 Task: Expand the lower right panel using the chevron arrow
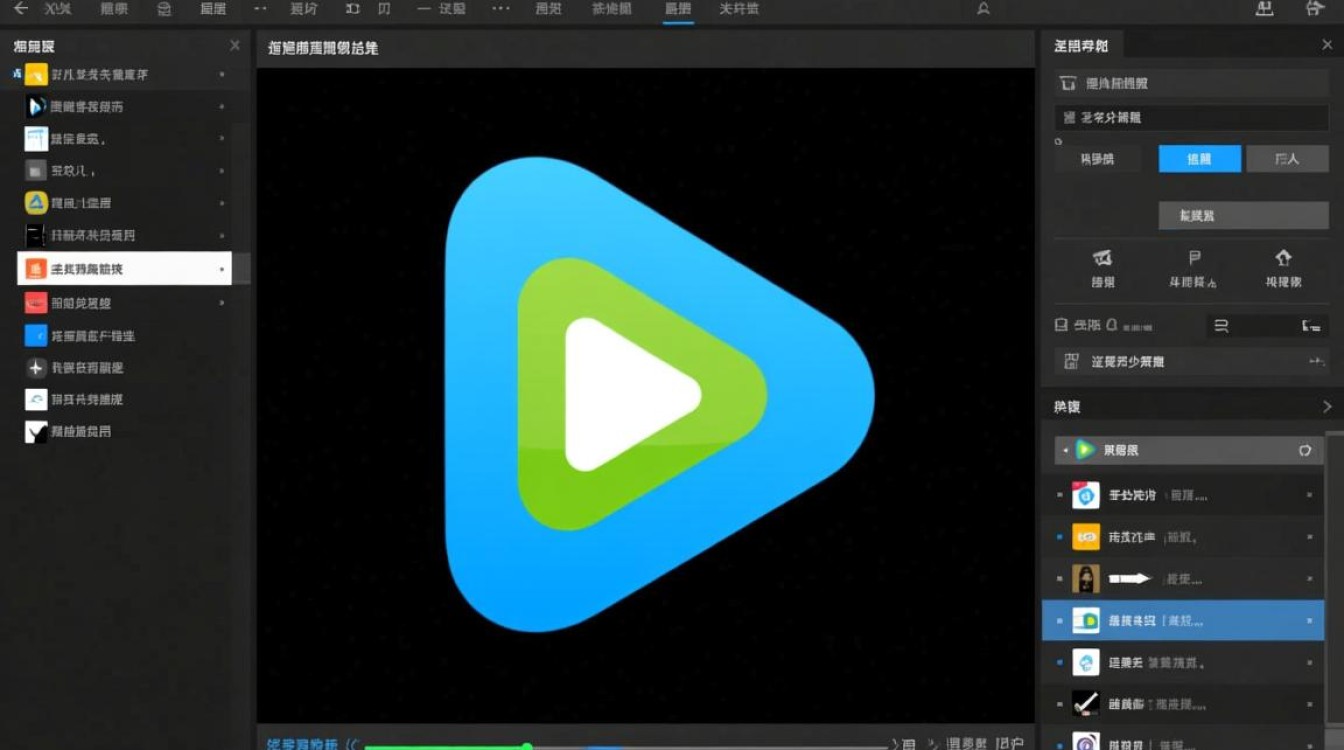click(x=1327, y=407)
